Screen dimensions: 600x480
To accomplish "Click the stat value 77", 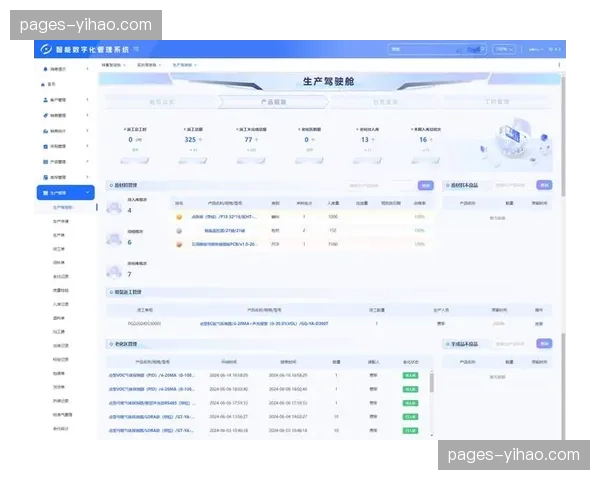I will [x=248, y=140].
